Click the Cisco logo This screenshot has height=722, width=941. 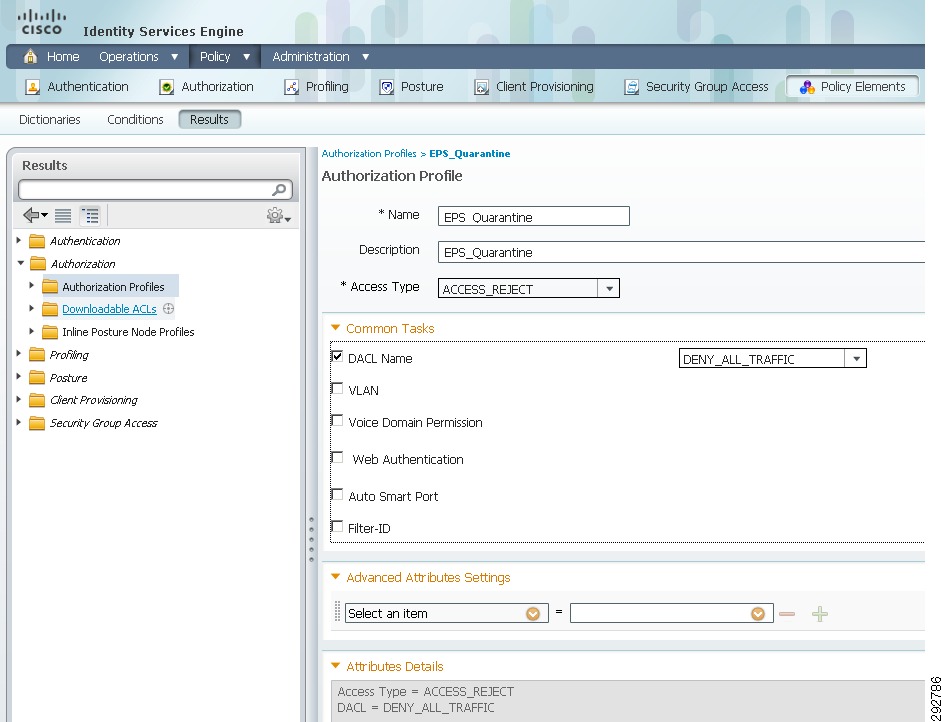[41, 23]
